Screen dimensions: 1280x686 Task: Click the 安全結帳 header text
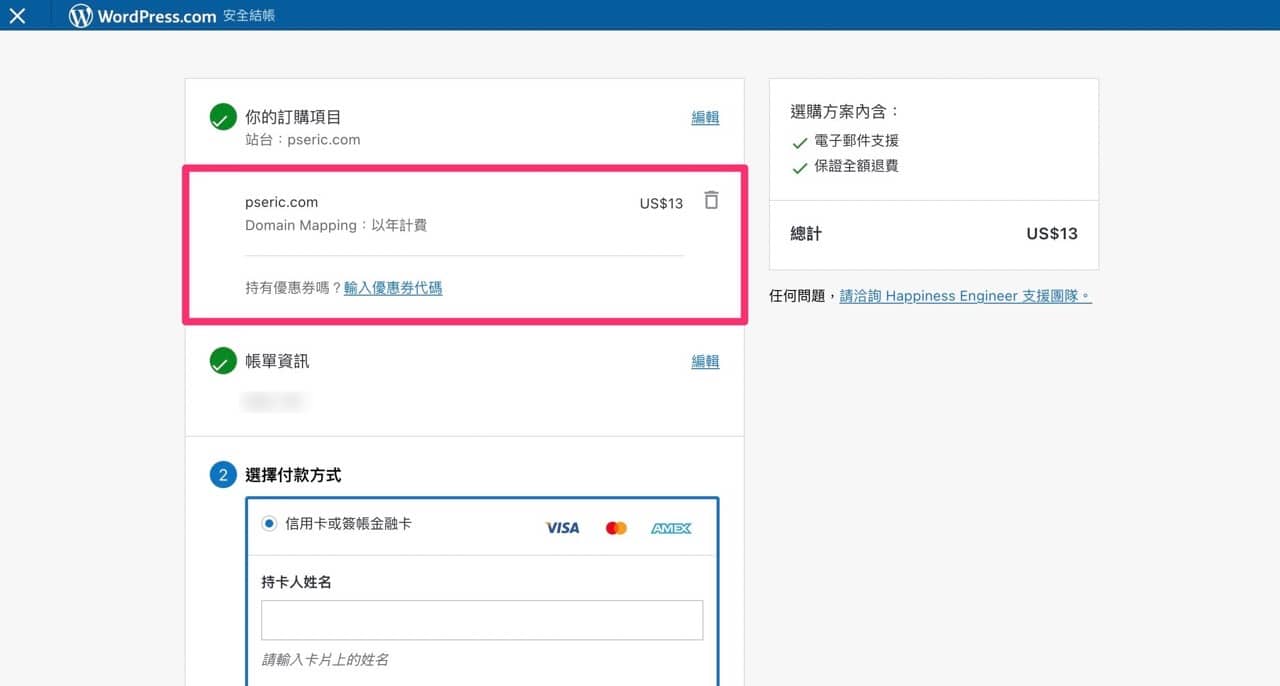249,16
